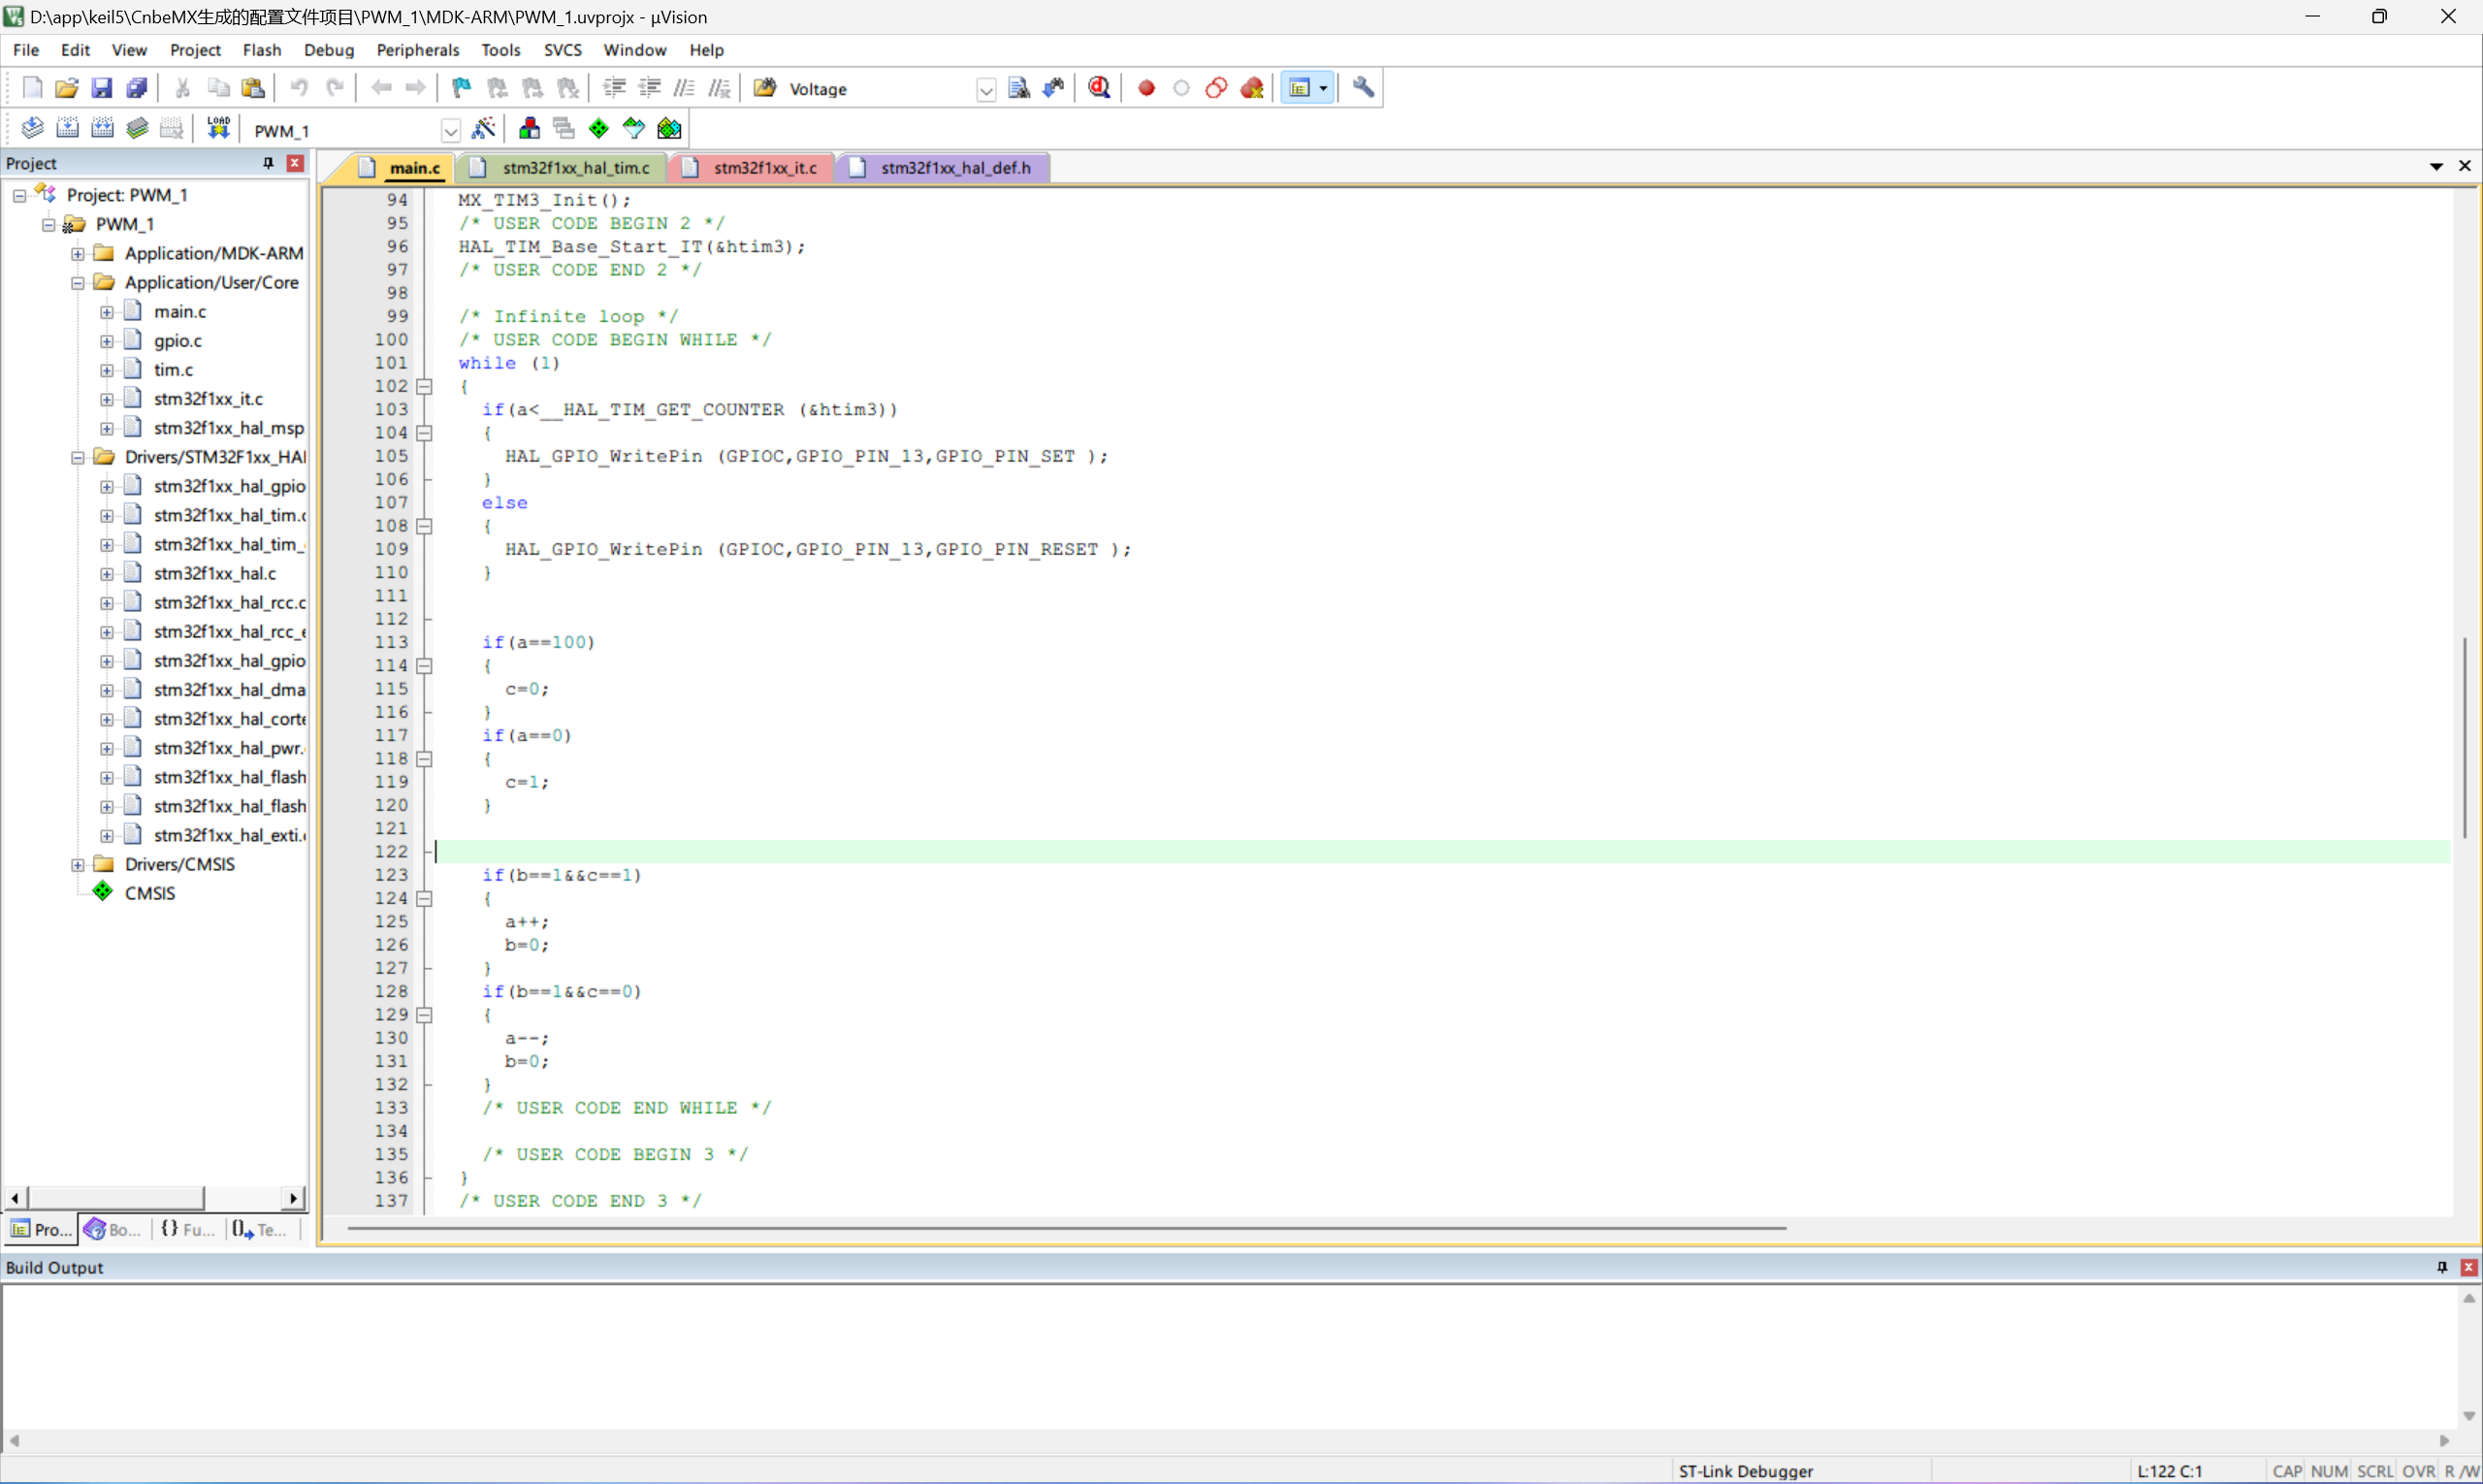Switch to the Books panel tab
This screenshot has width=2483, height=1484.
tap(114, 1229)
